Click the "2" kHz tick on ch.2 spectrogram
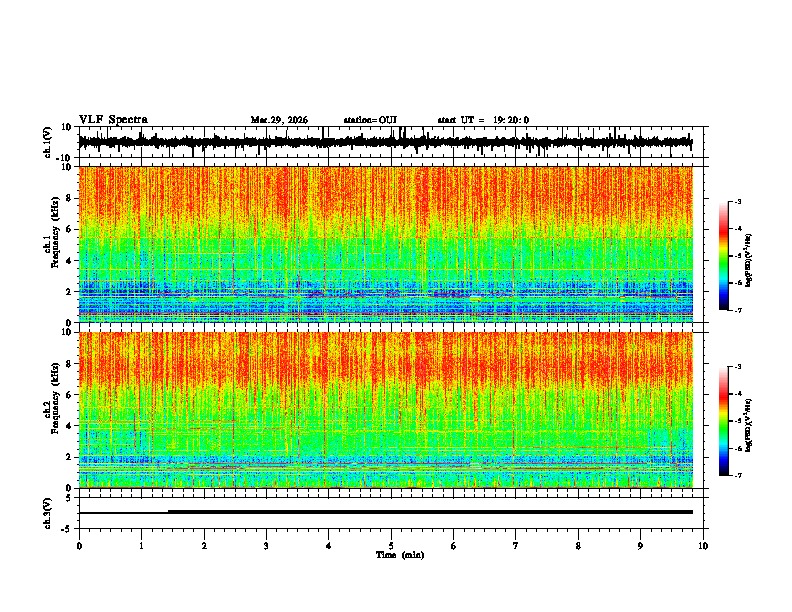Screen dimensions: 792x612 pyautogui.click(x=69, y=457)
